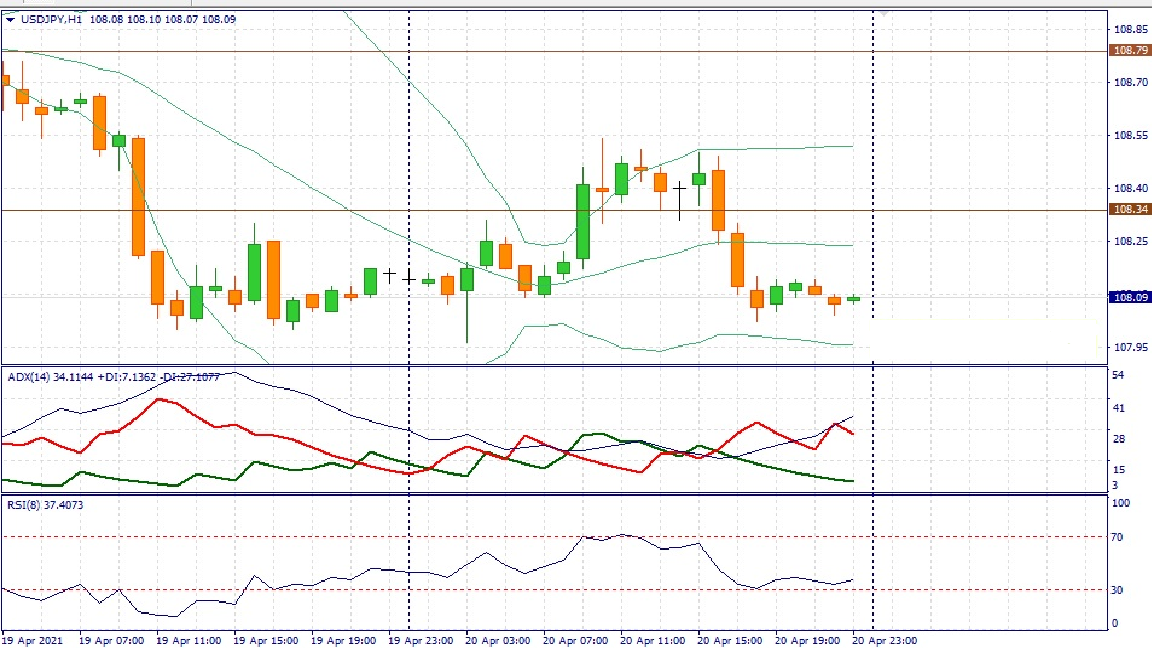Select the 108.79 price label tag
Viewport: 1152px width, 648px height.
pos(1130,50)
